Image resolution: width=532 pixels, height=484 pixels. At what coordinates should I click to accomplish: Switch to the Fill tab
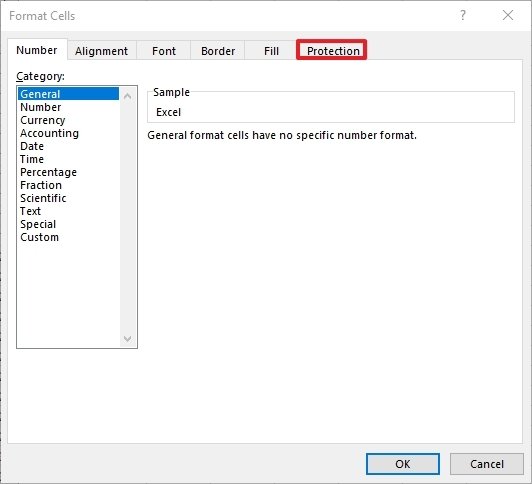pos(271,51)
